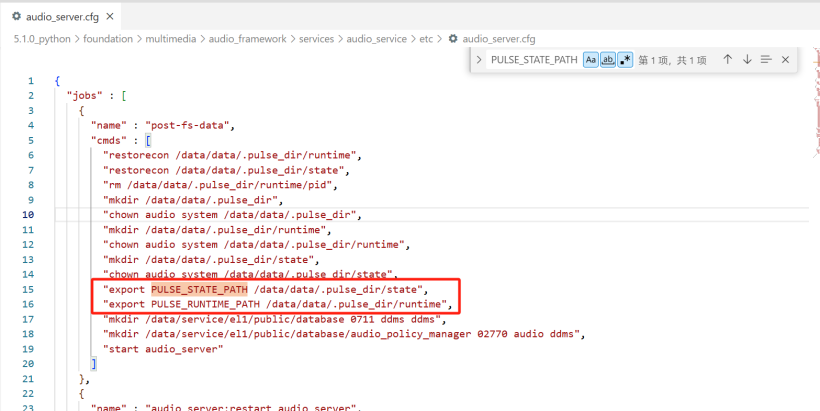Click "restorecon /data/data/.pulse_dir/state" line
820x411 pixels.
[226, 170]
